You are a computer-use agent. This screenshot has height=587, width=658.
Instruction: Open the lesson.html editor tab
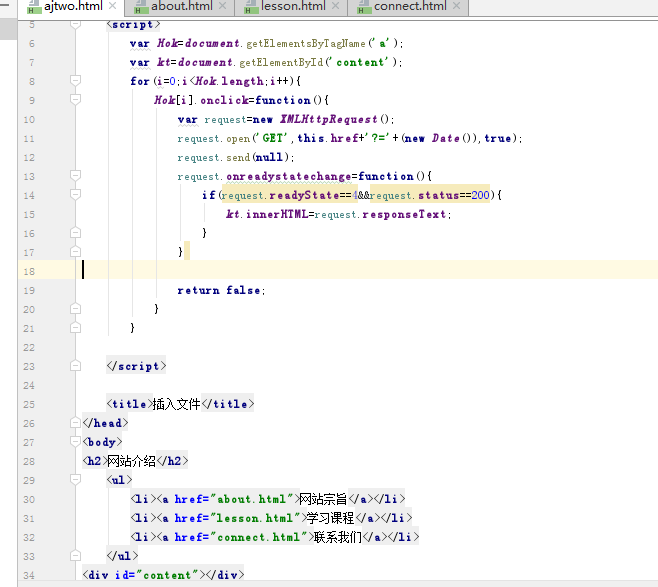(293, 6)
